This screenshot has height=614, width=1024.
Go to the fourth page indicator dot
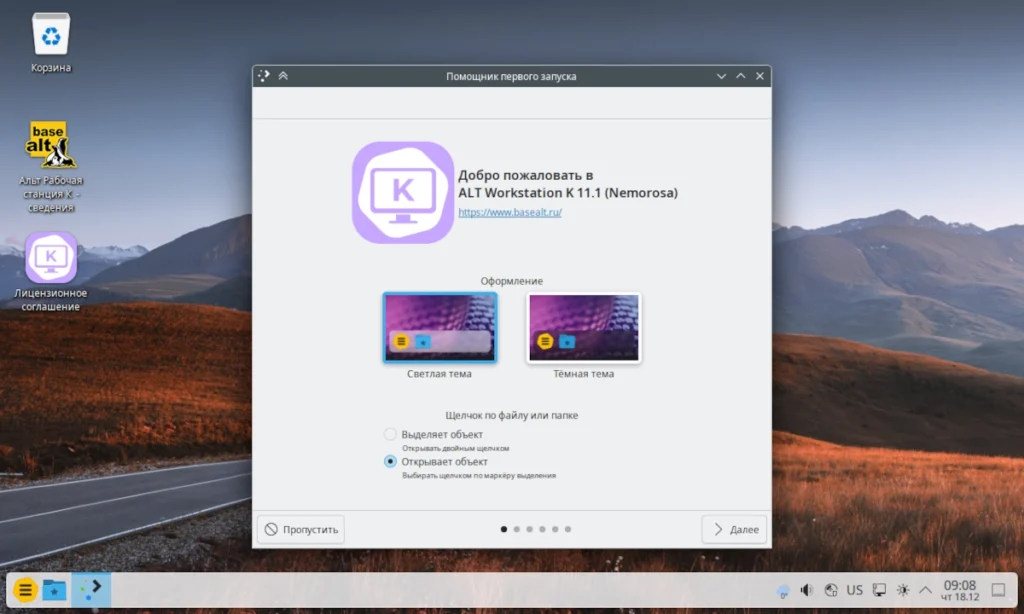coord(542,529)
